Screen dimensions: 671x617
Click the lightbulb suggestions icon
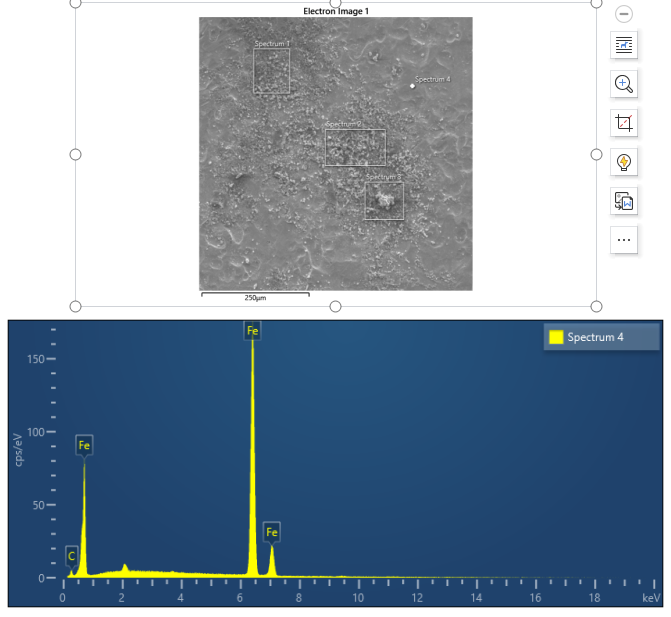(x=624, y=162)
